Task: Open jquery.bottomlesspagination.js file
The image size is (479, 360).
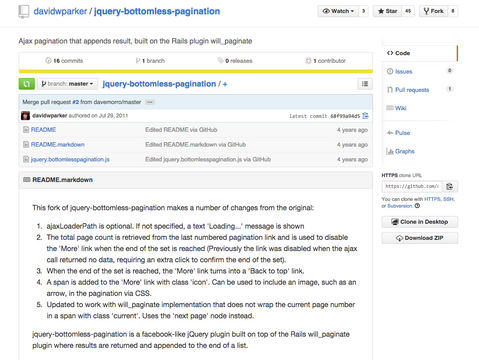Action: click(70, 159)
